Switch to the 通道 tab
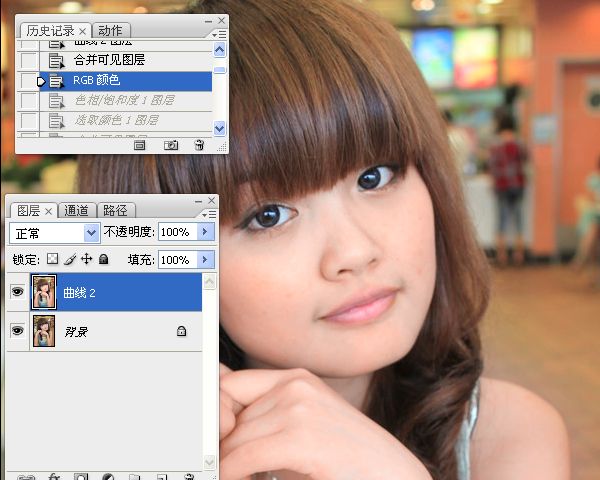This screenshot has height=480, width=600. click(76, 211)
